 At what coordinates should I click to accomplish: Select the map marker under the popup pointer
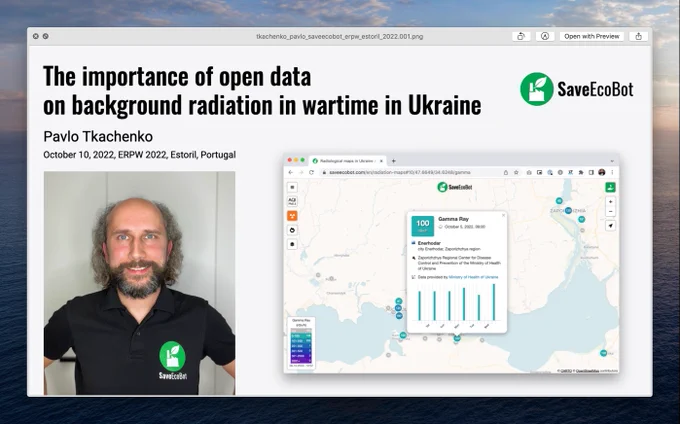click(x=457, y=339)
